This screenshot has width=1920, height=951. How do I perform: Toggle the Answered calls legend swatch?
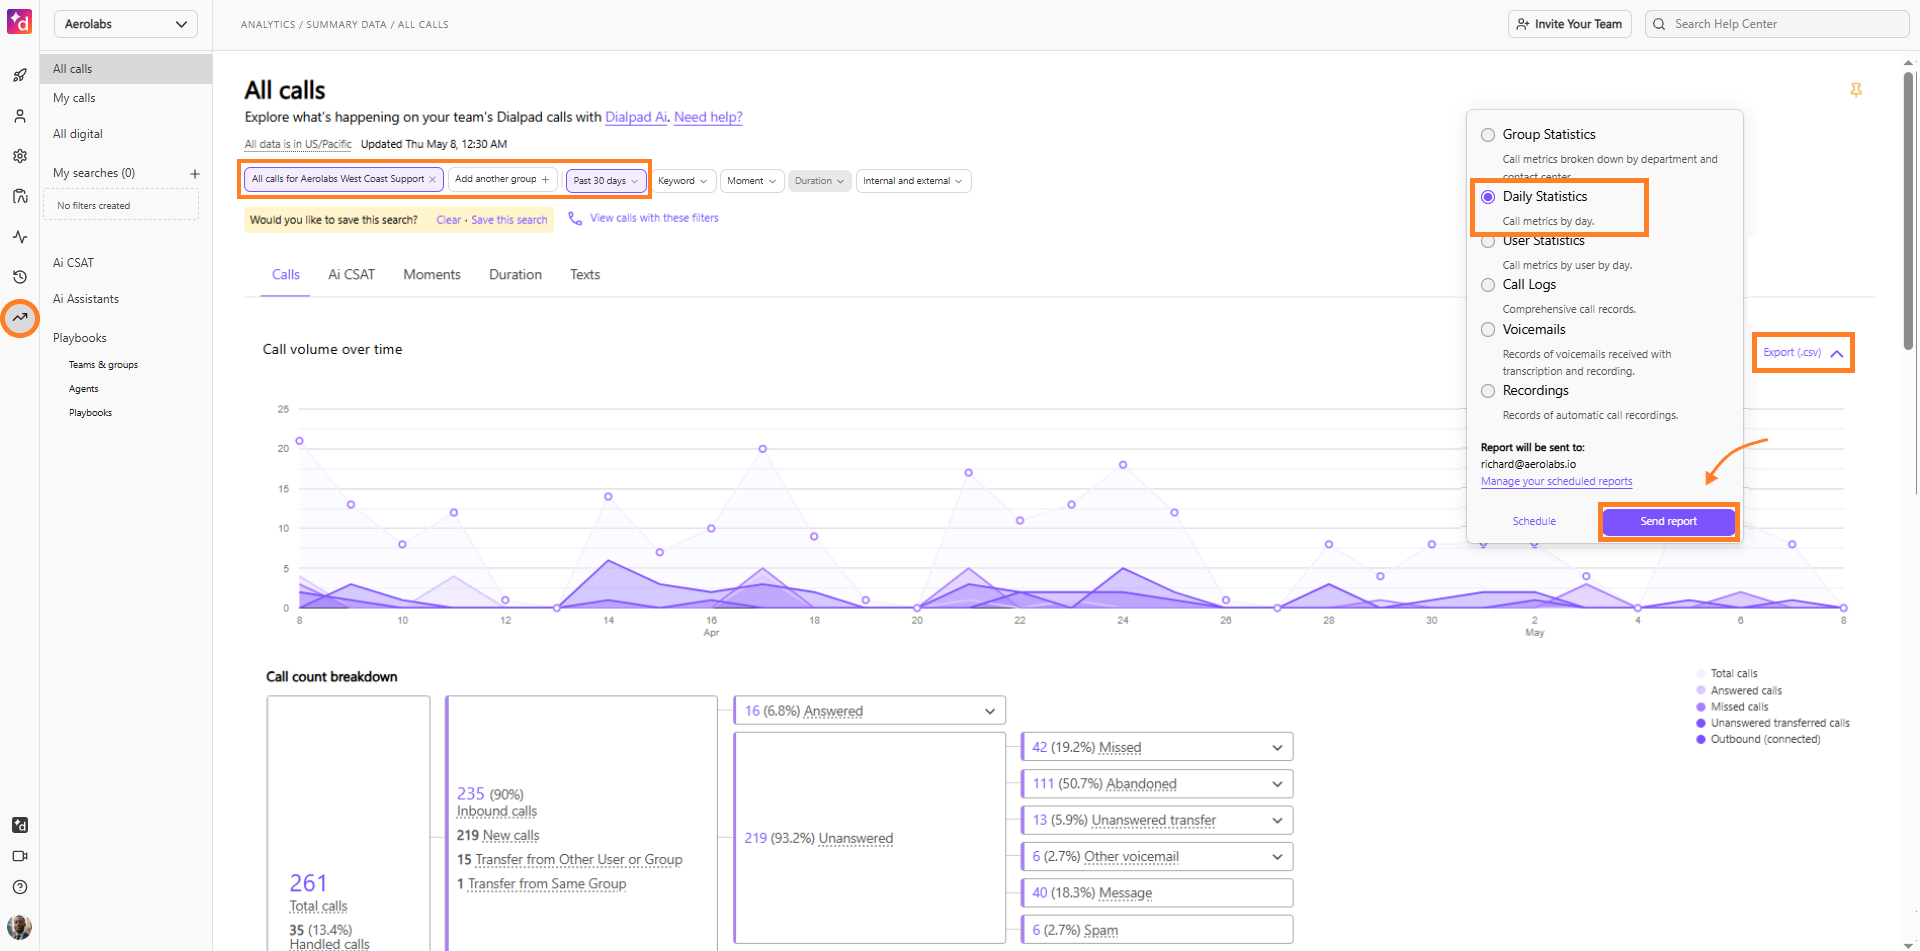[1701, 691]
